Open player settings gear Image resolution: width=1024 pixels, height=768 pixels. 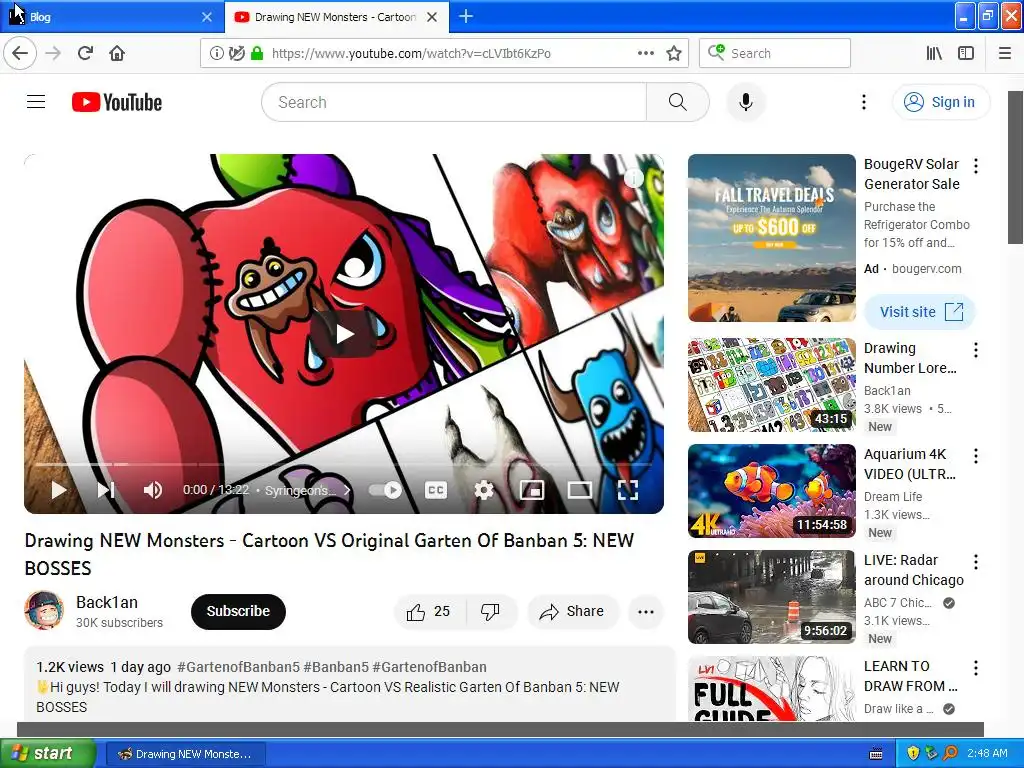(x=483, y=490)
